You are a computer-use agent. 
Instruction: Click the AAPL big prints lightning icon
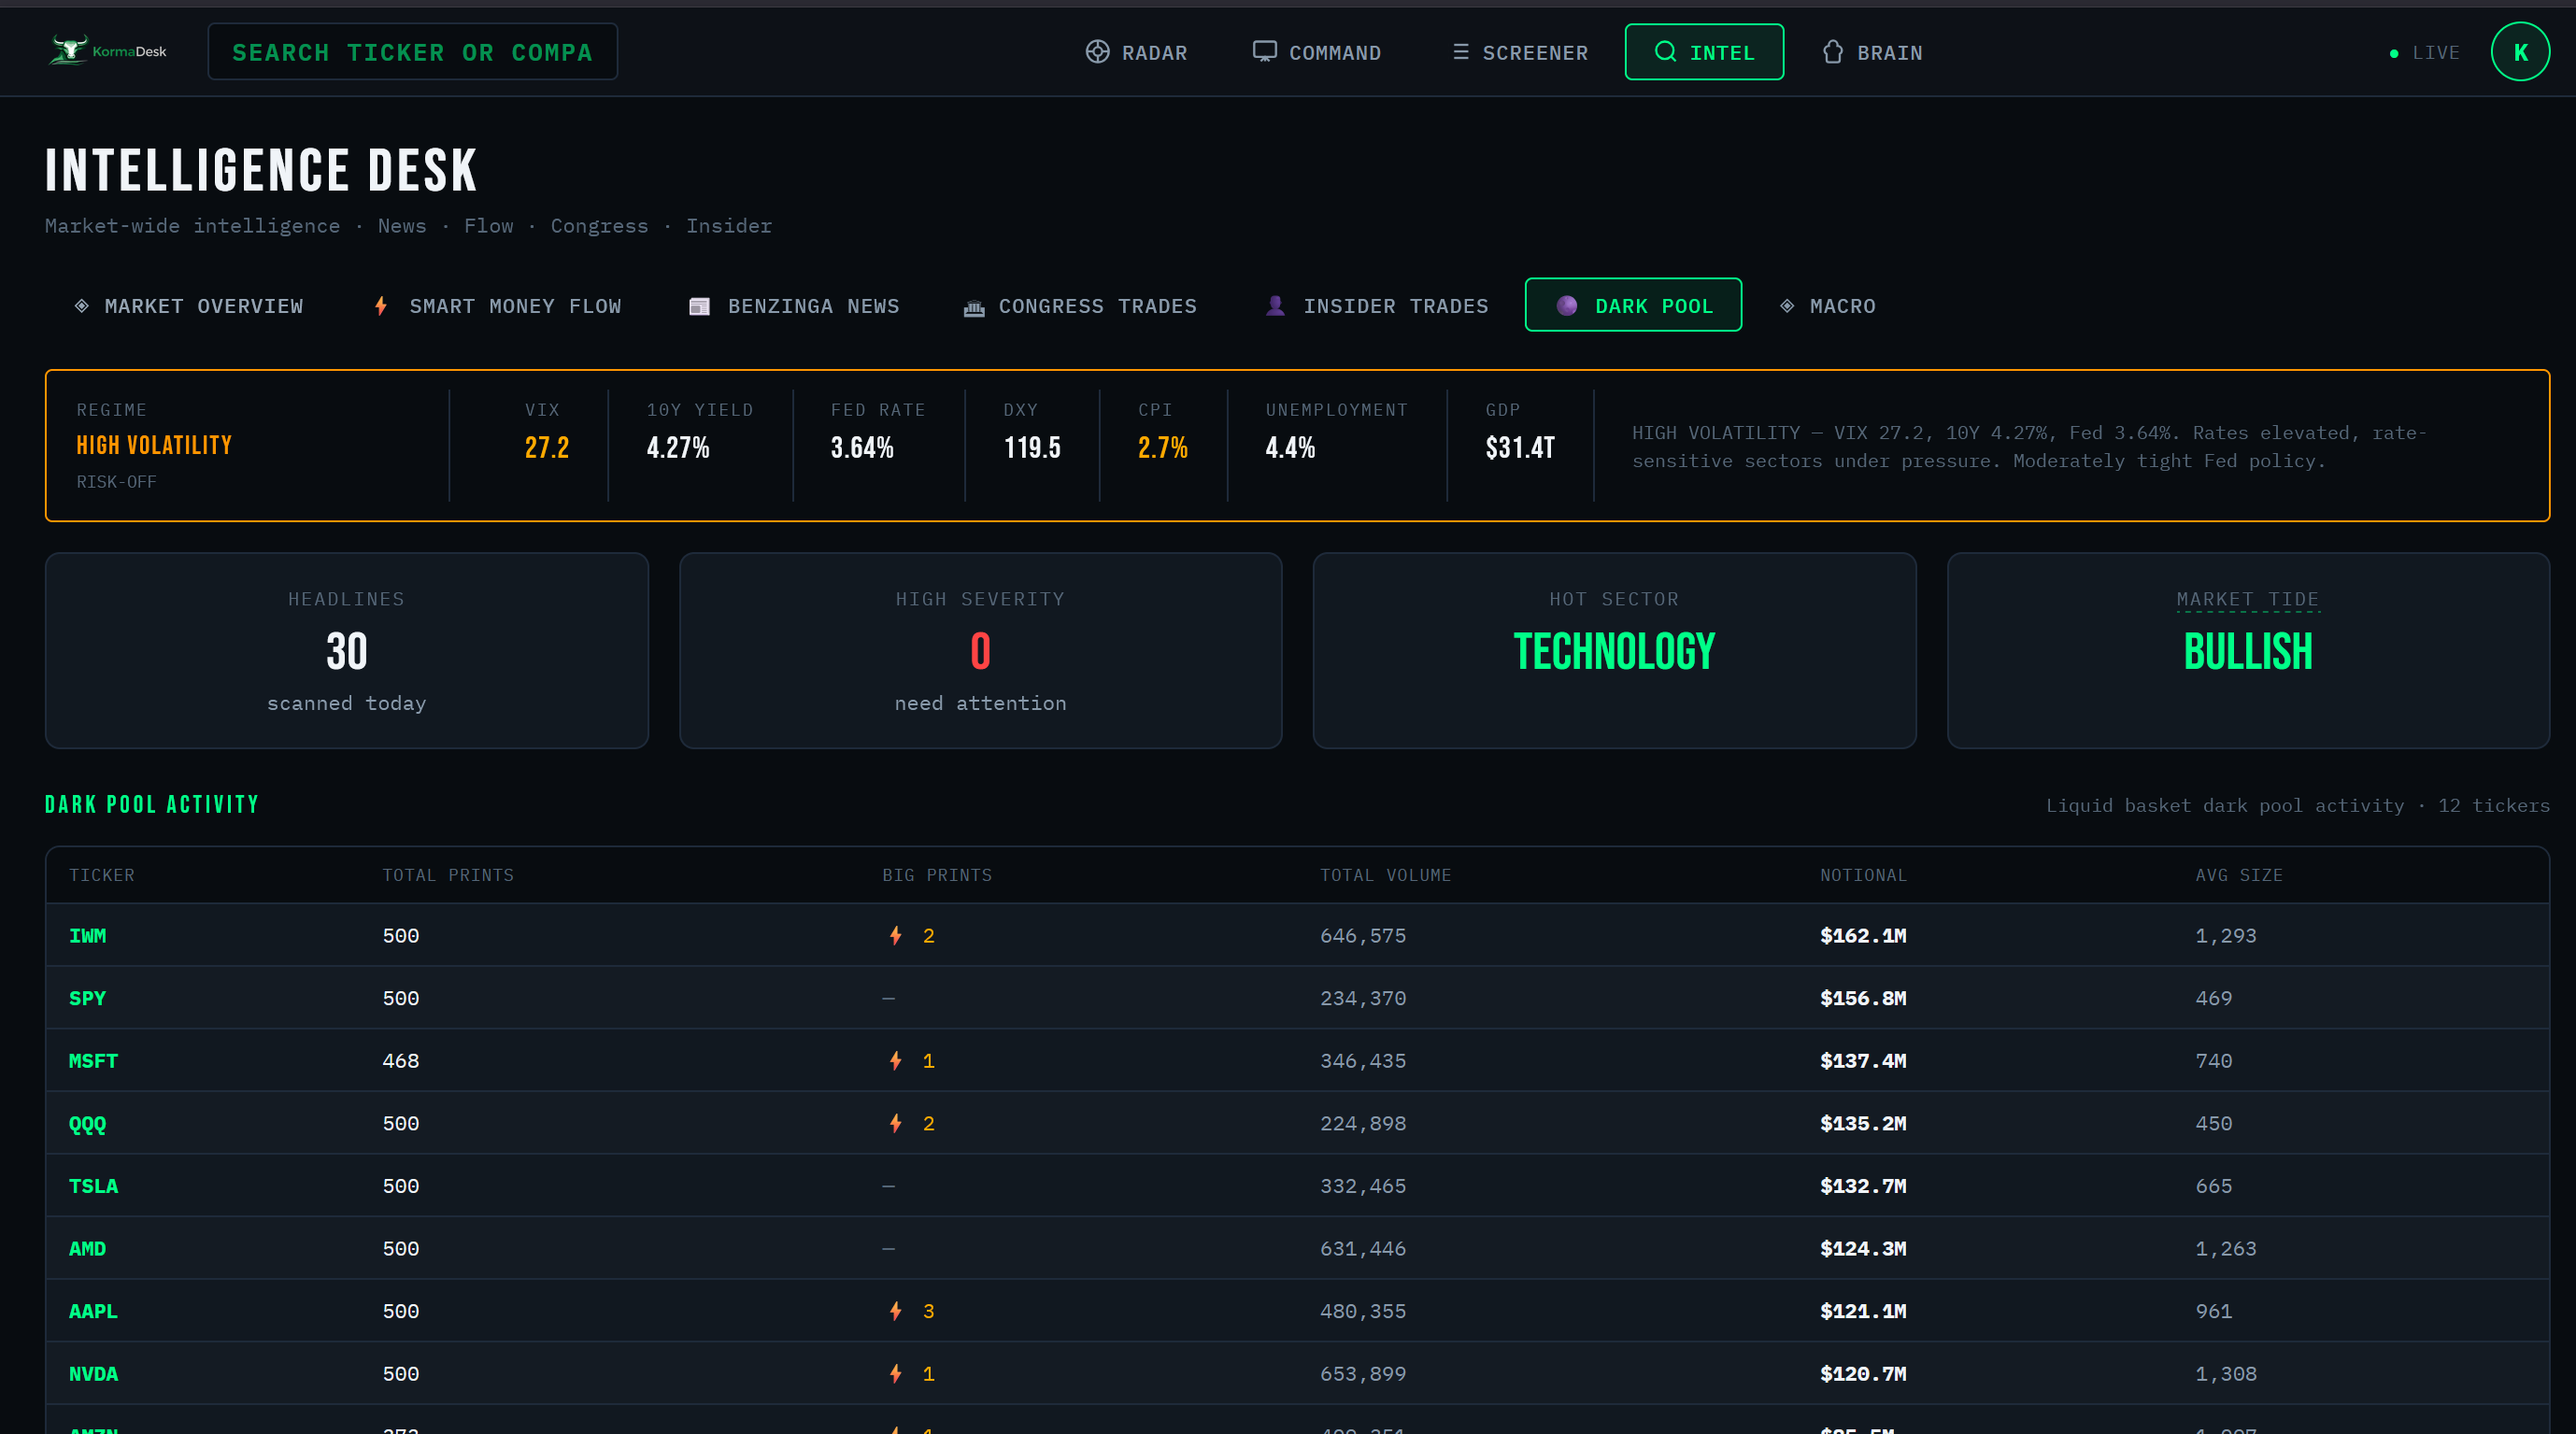tap(896, 1311)
